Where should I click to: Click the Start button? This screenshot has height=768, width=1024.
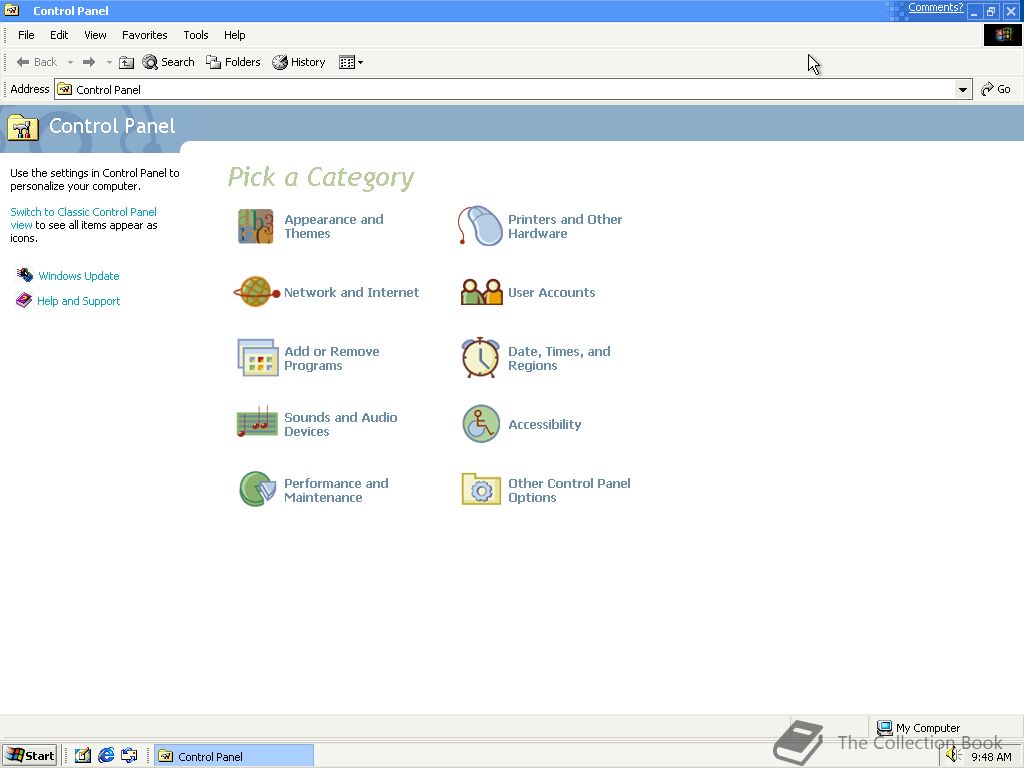pyautogui.click(x=29, y=756)
